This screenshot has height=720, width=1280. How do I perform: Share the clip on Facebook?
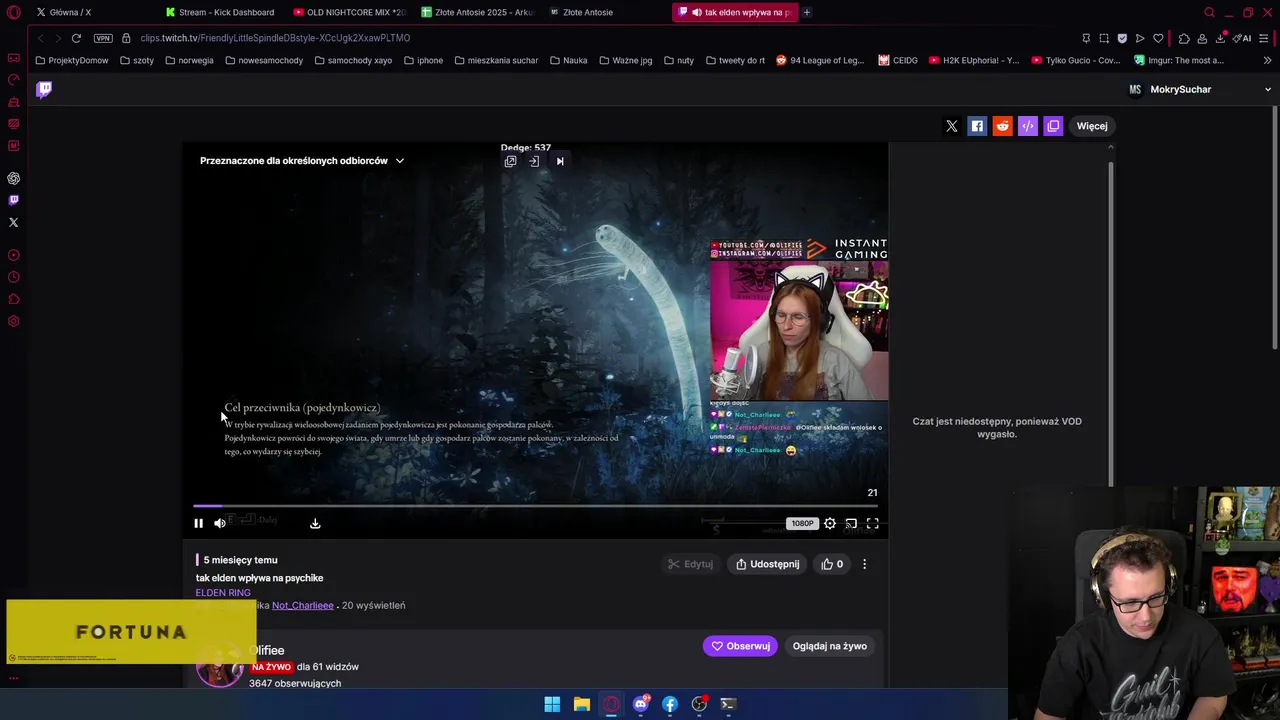[x=977, y=126]
